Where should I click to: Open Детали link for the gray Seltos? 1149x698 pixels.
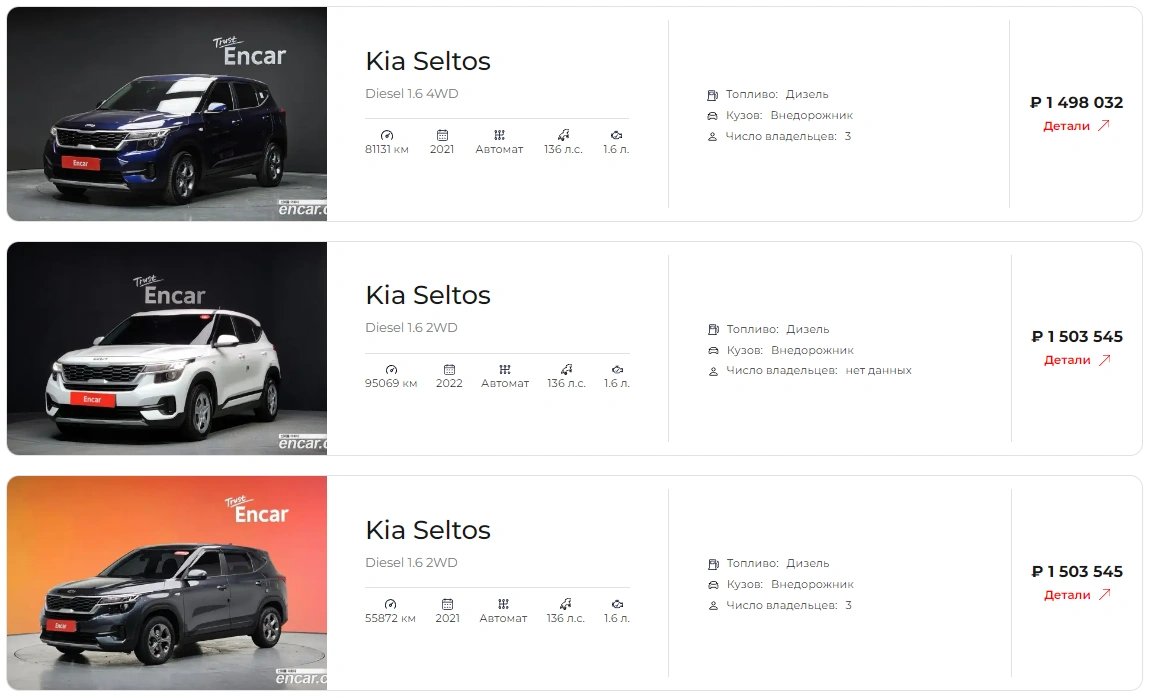pyautogui.click(x=1077, y=595)
